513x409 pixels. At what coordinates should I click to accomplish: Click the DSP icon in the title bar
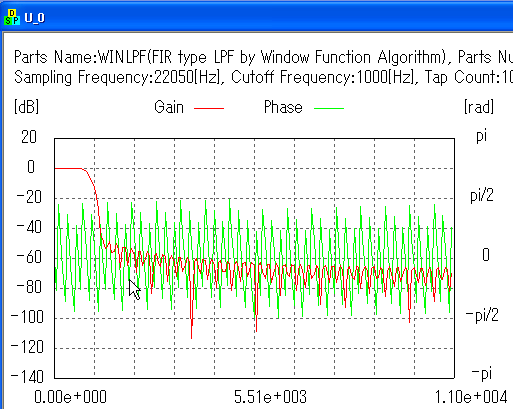pos(12,17)
